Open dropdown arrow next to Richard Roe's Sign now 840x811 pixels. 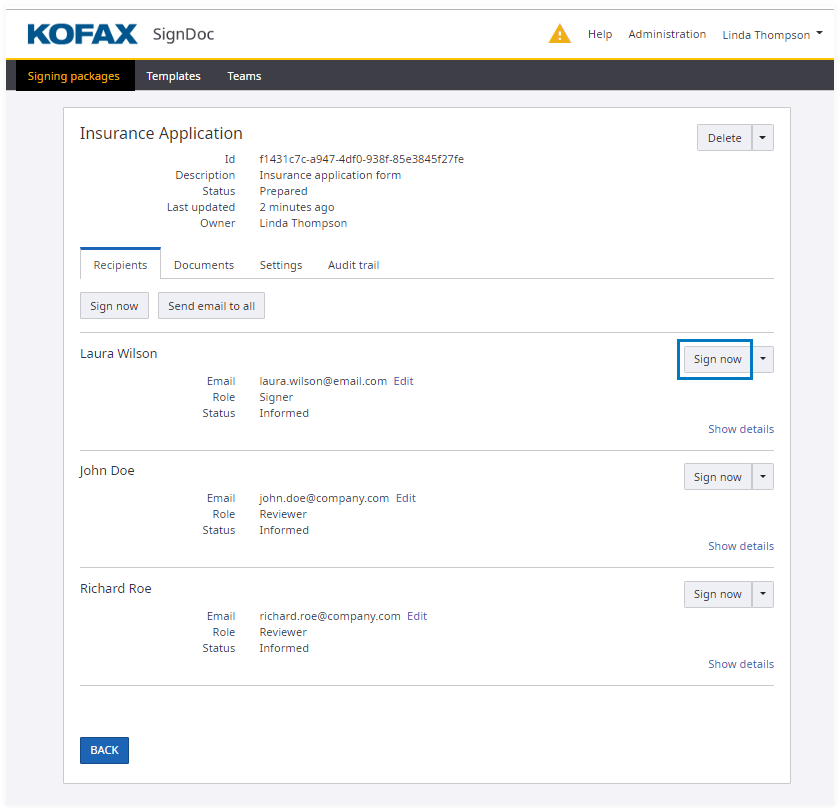point(763,594)
